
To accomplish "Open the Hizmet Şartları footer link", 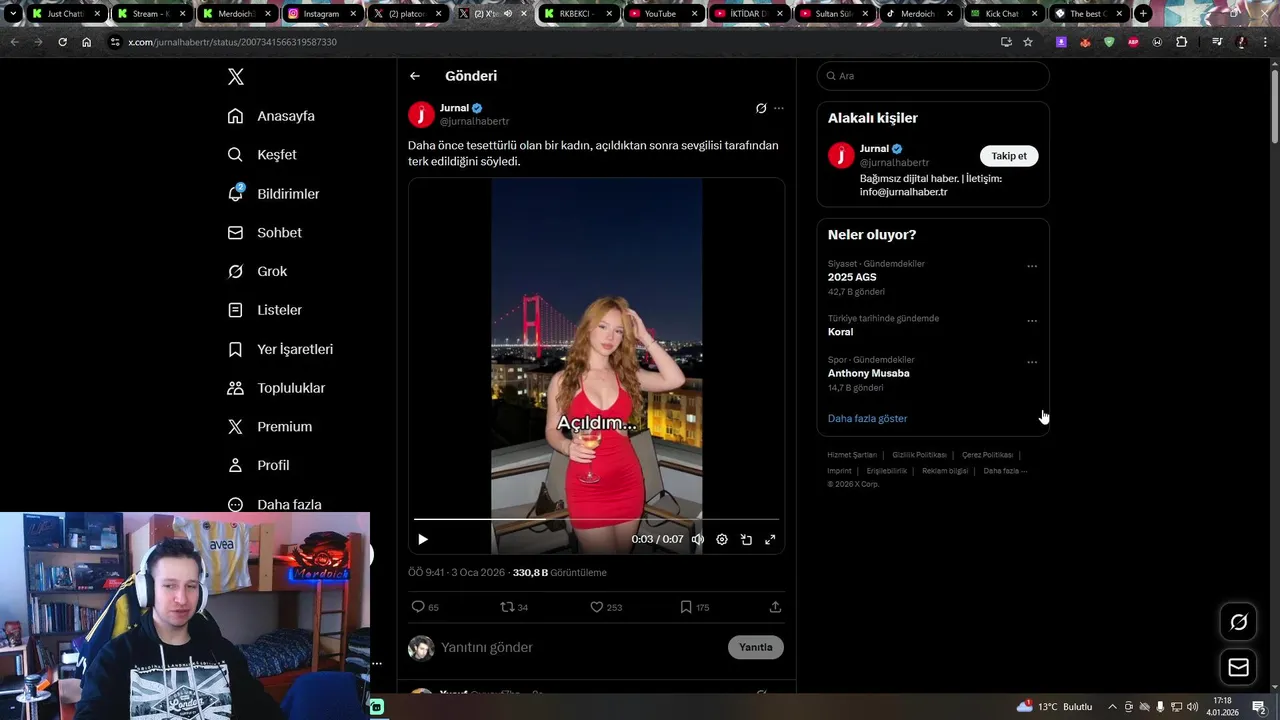I will click(852, 455).
